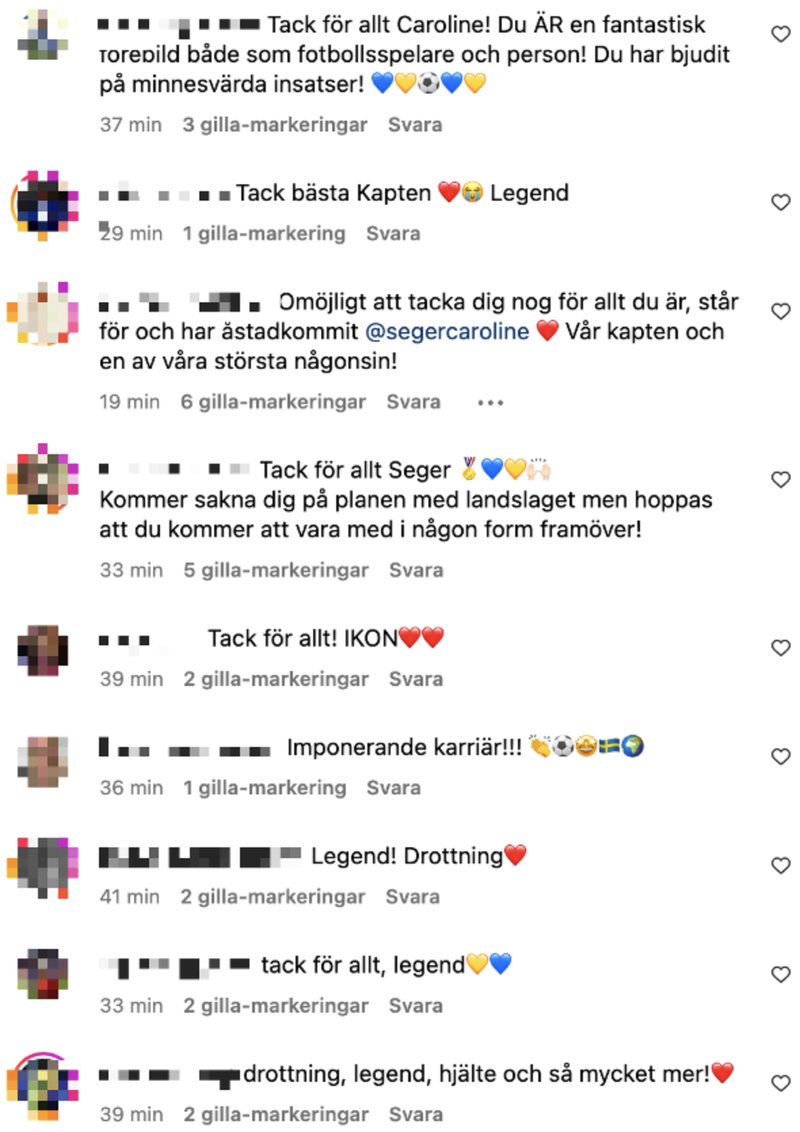This screenshot has width=800, height=1132.
Task: Reply to the 'tack för allt, legend' comment
Action: [x=416, y=1006]
